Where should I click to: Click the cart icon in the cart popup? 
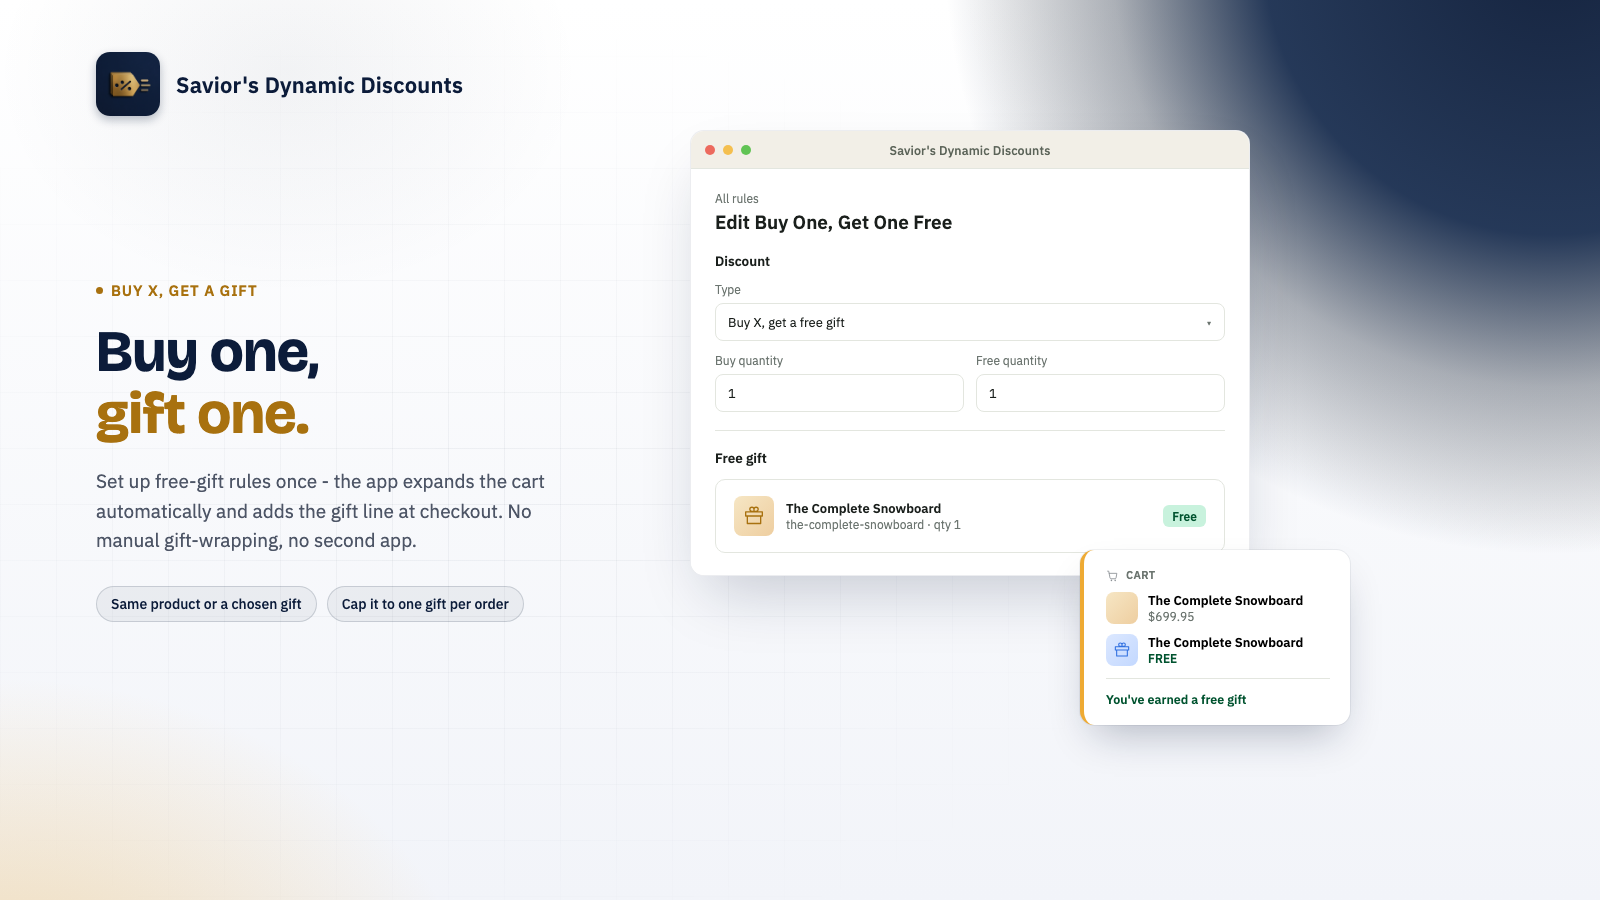1112,576
